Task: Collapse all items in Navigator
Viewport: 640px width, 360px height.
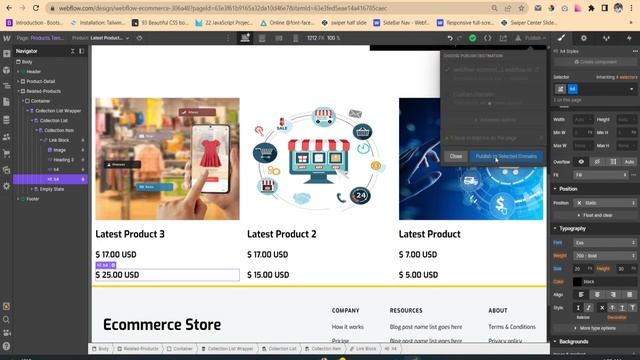Action: pos(73,51)
